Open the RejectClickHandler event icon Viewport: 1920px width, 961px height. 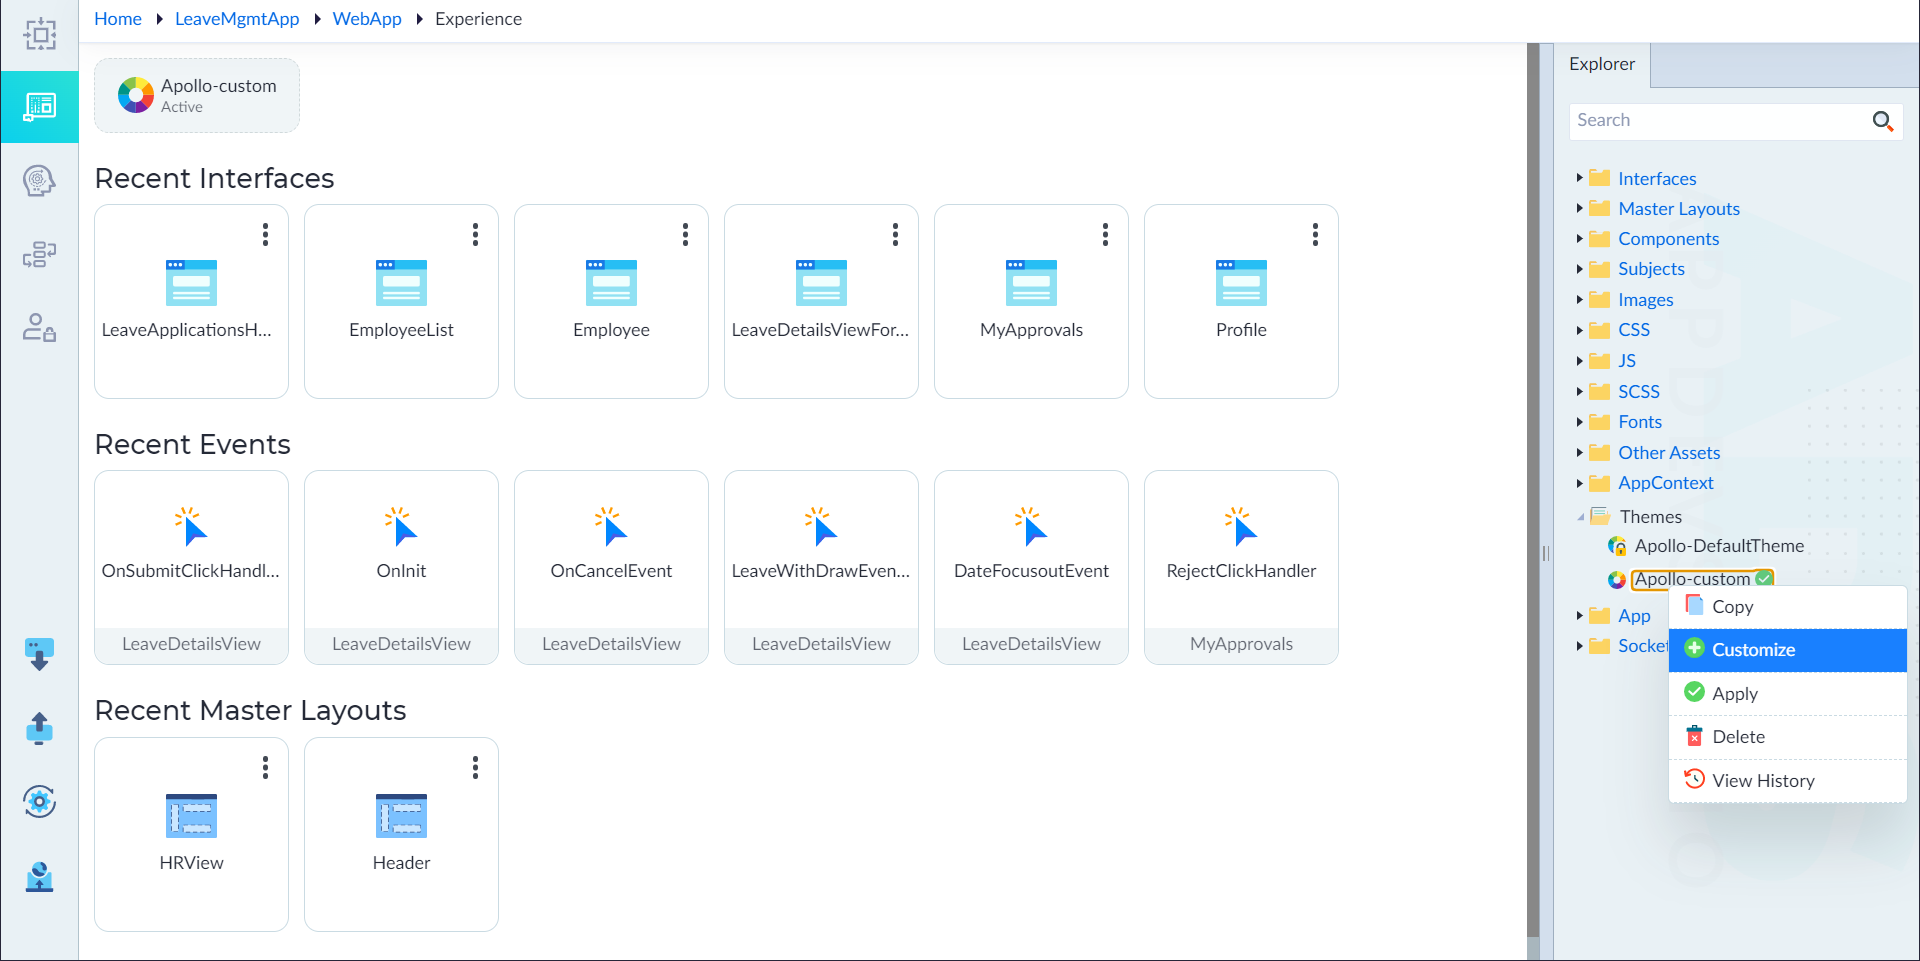point(1241,526)
